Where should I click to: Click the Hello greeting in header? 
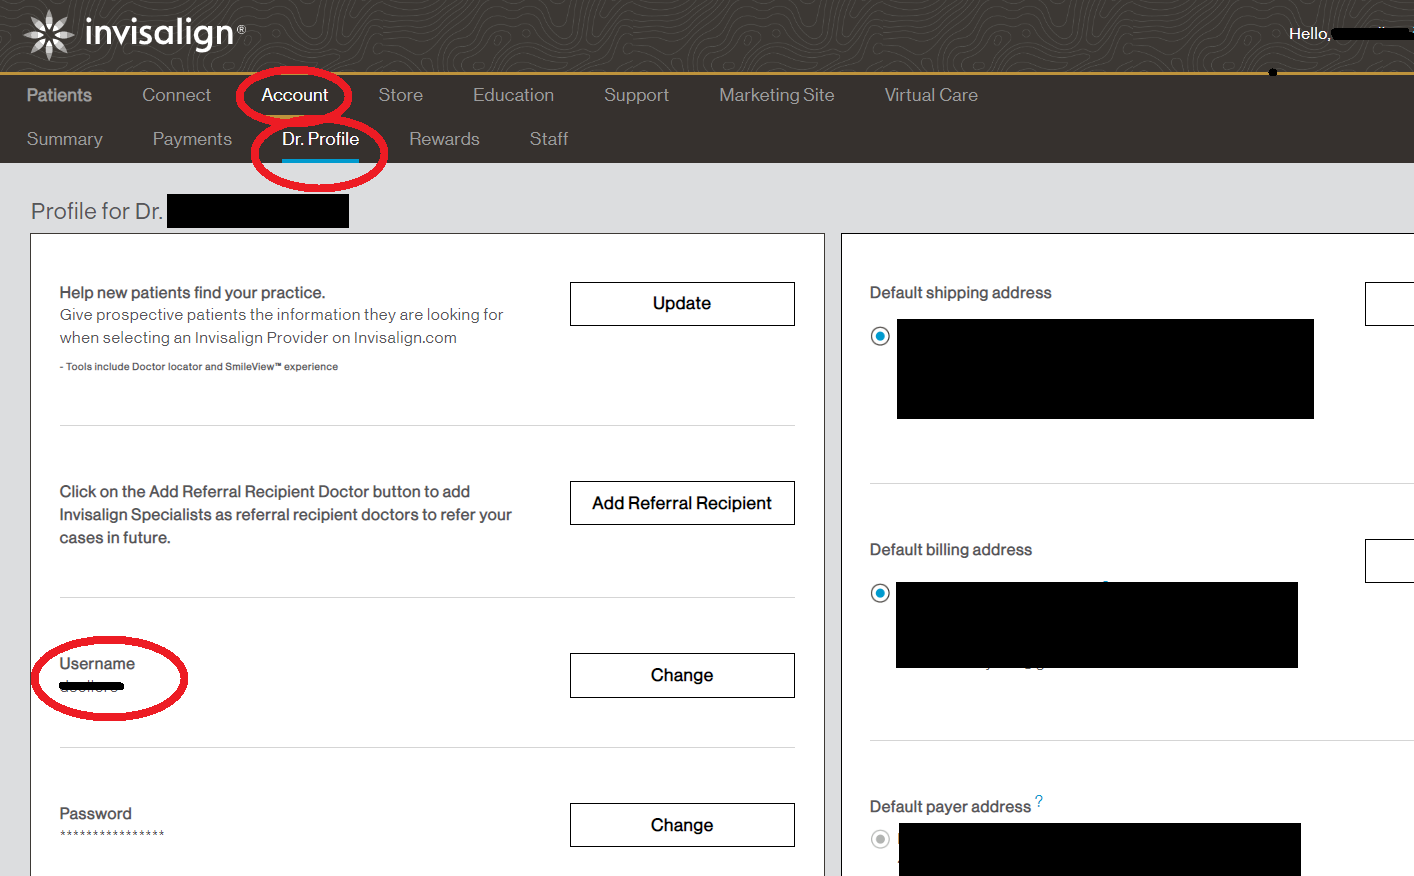click(1309, 34)
